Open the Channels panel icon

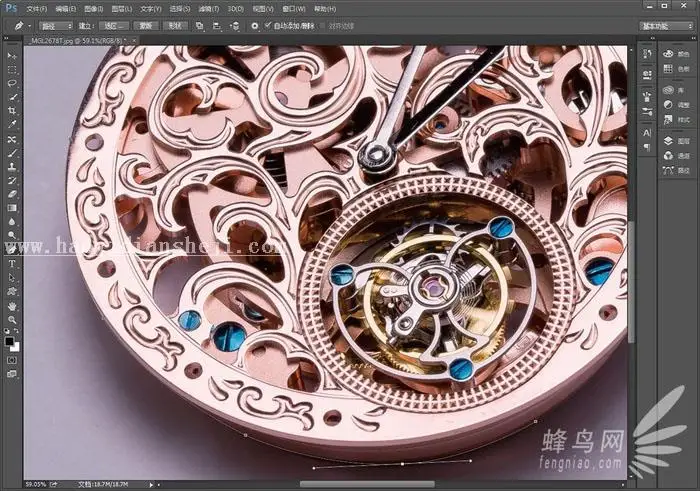[668, 156]
